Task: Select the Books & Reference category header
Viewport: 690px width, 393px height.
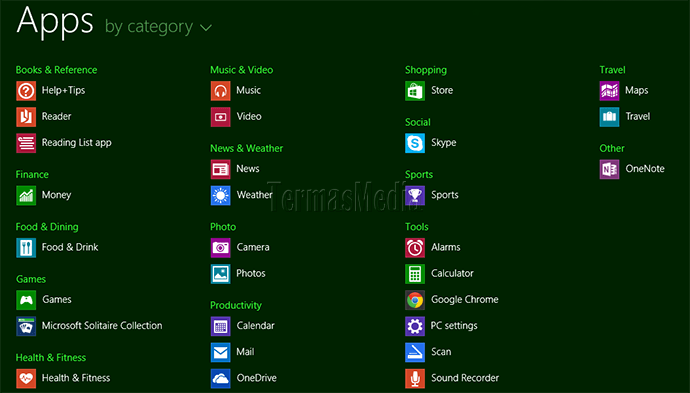Action: pyautogui.click(x=56, y=70)
